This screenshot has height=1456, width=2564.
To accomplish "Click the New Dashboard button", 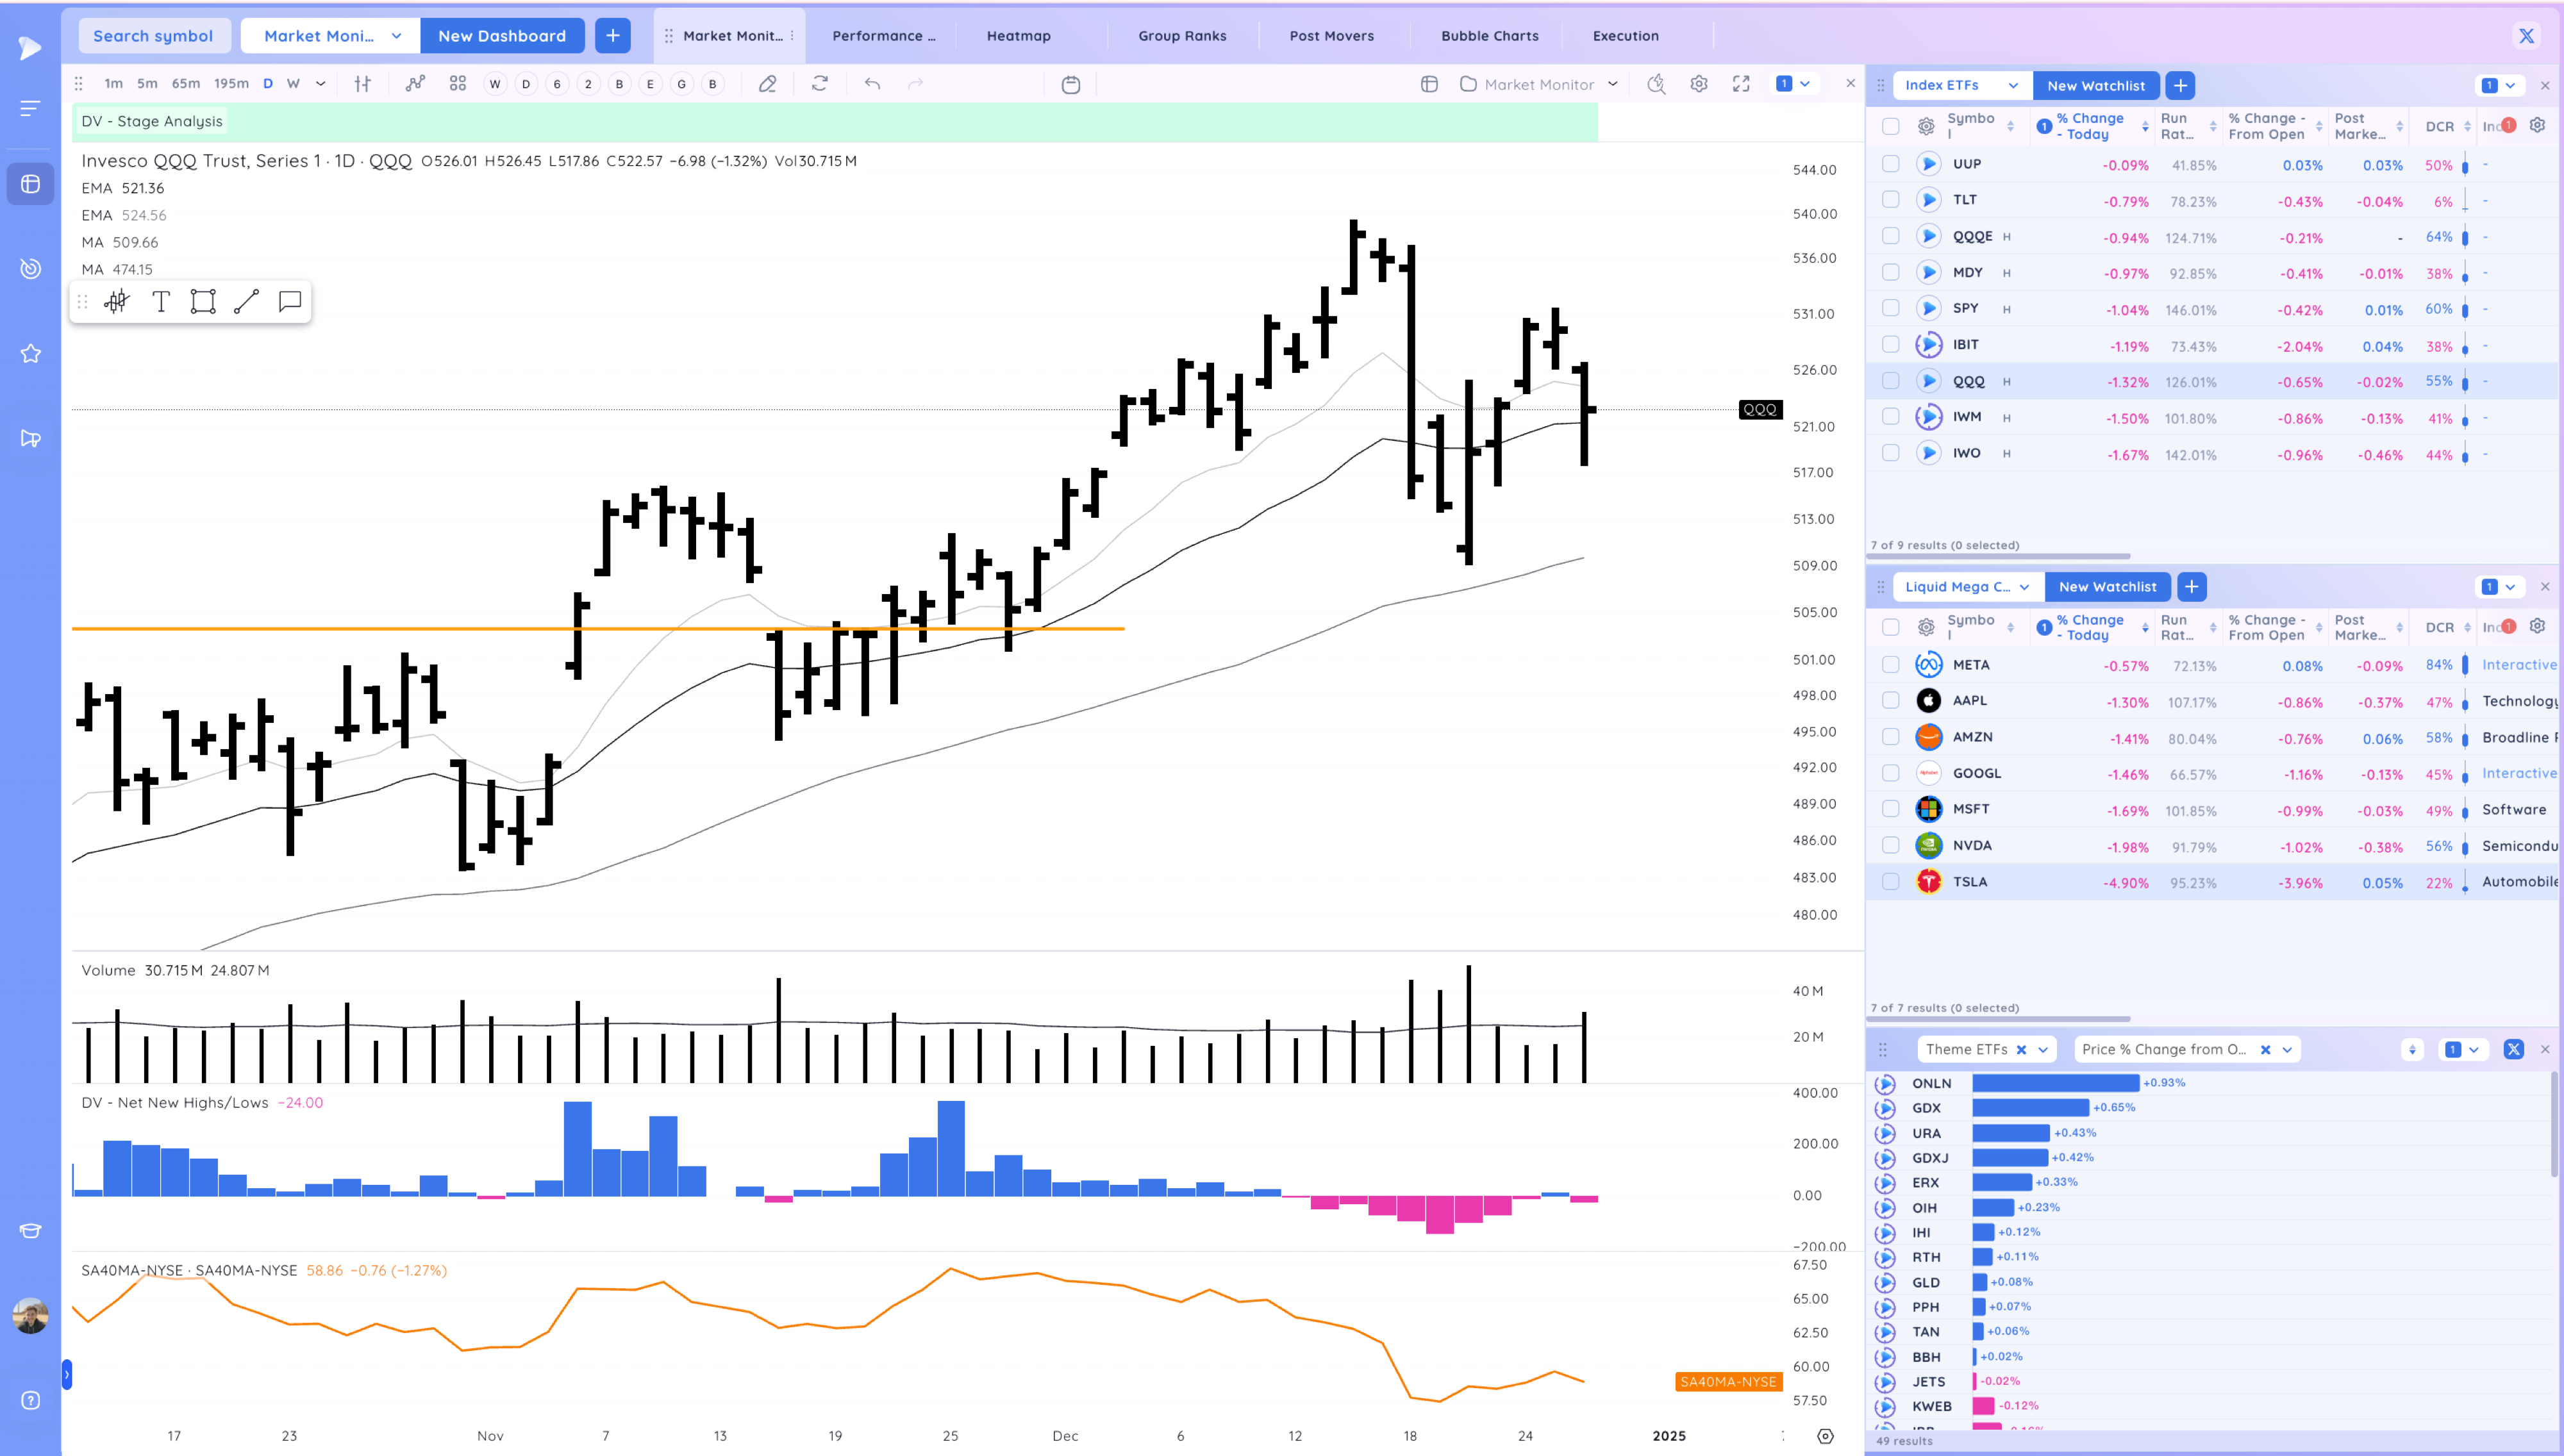I will 502,36.
